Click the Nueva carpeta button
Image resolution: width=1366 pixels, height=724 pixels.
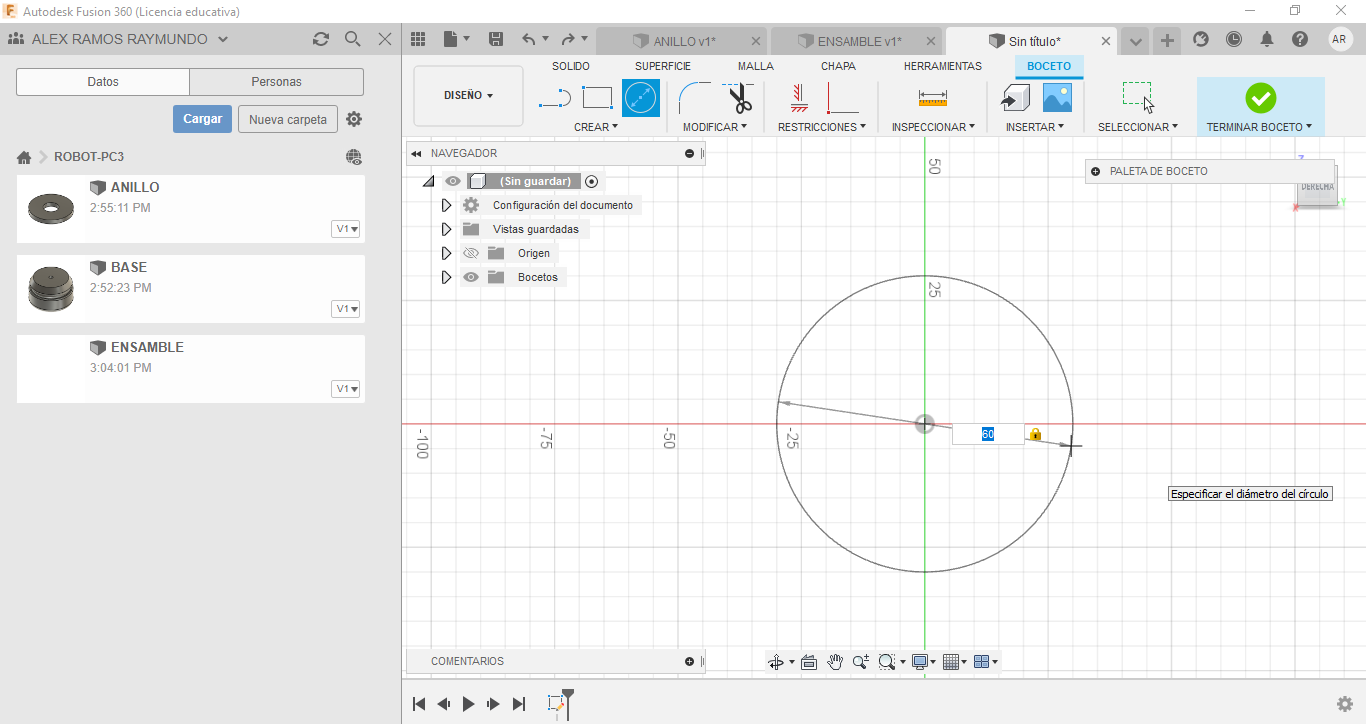(287, 119)
